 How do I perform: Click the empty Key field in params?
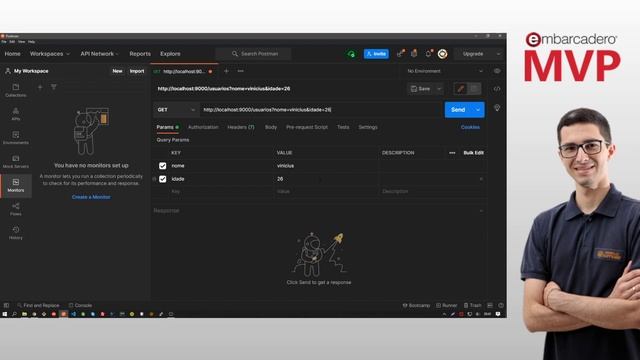[221, 191]
